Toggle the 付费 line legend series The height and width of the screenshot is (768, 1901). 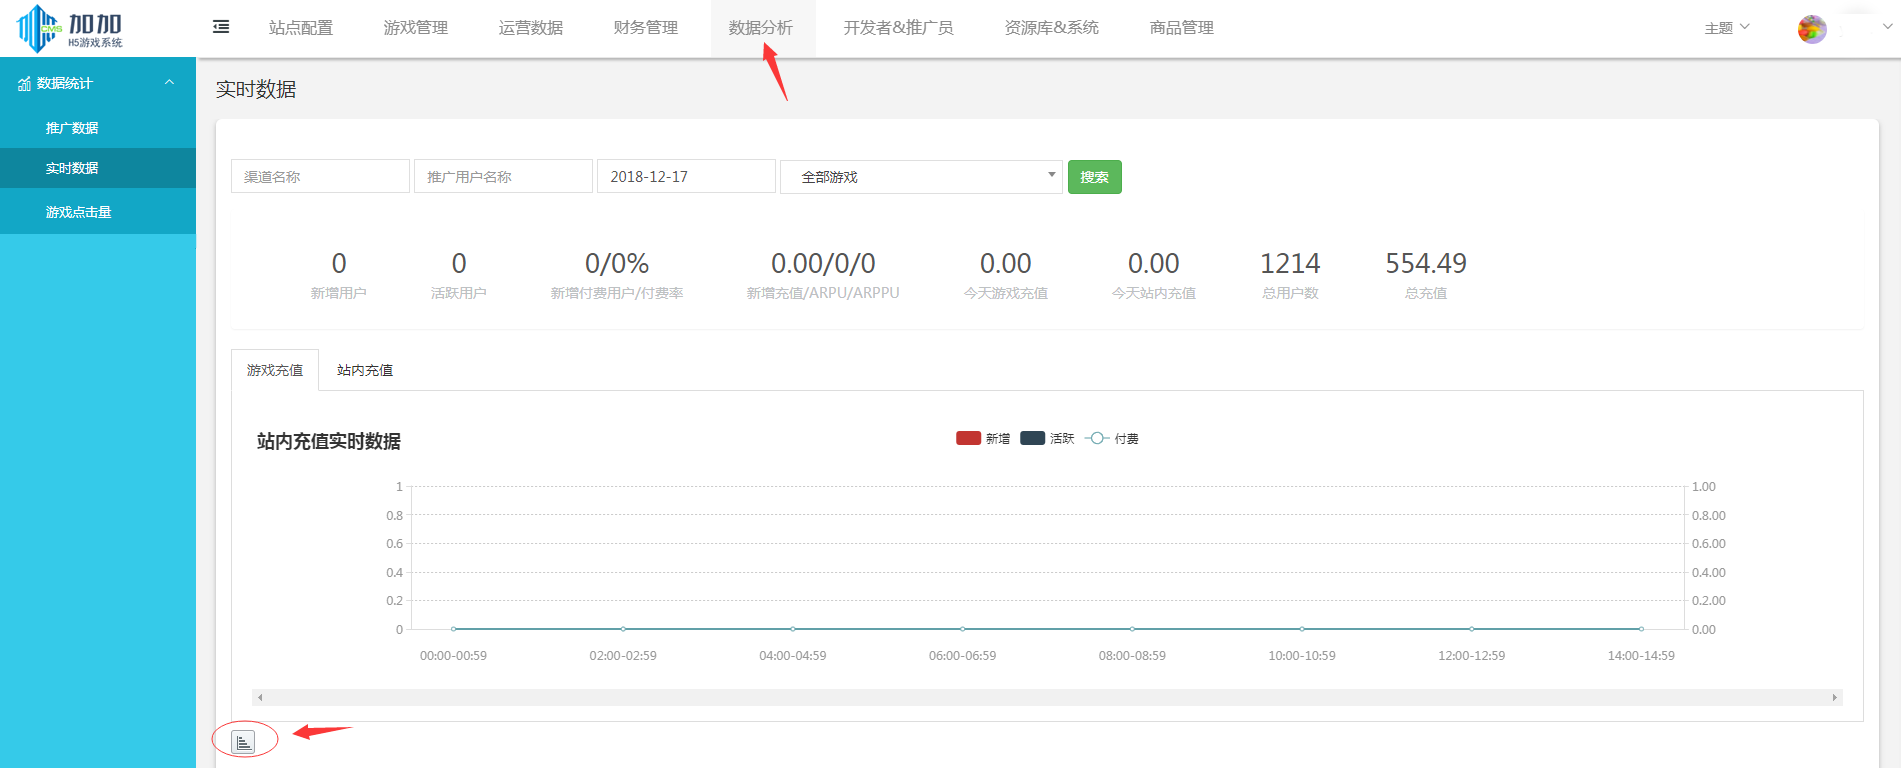pyautogui.click(x=1097, y=438)
